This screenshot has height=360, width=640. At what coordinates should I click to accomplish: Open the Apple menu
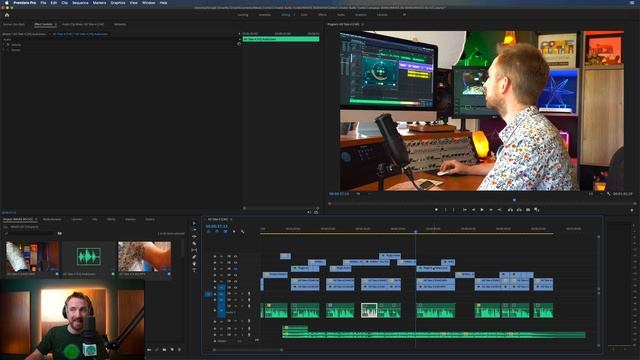pyautogui.click(x=7, y=3)
